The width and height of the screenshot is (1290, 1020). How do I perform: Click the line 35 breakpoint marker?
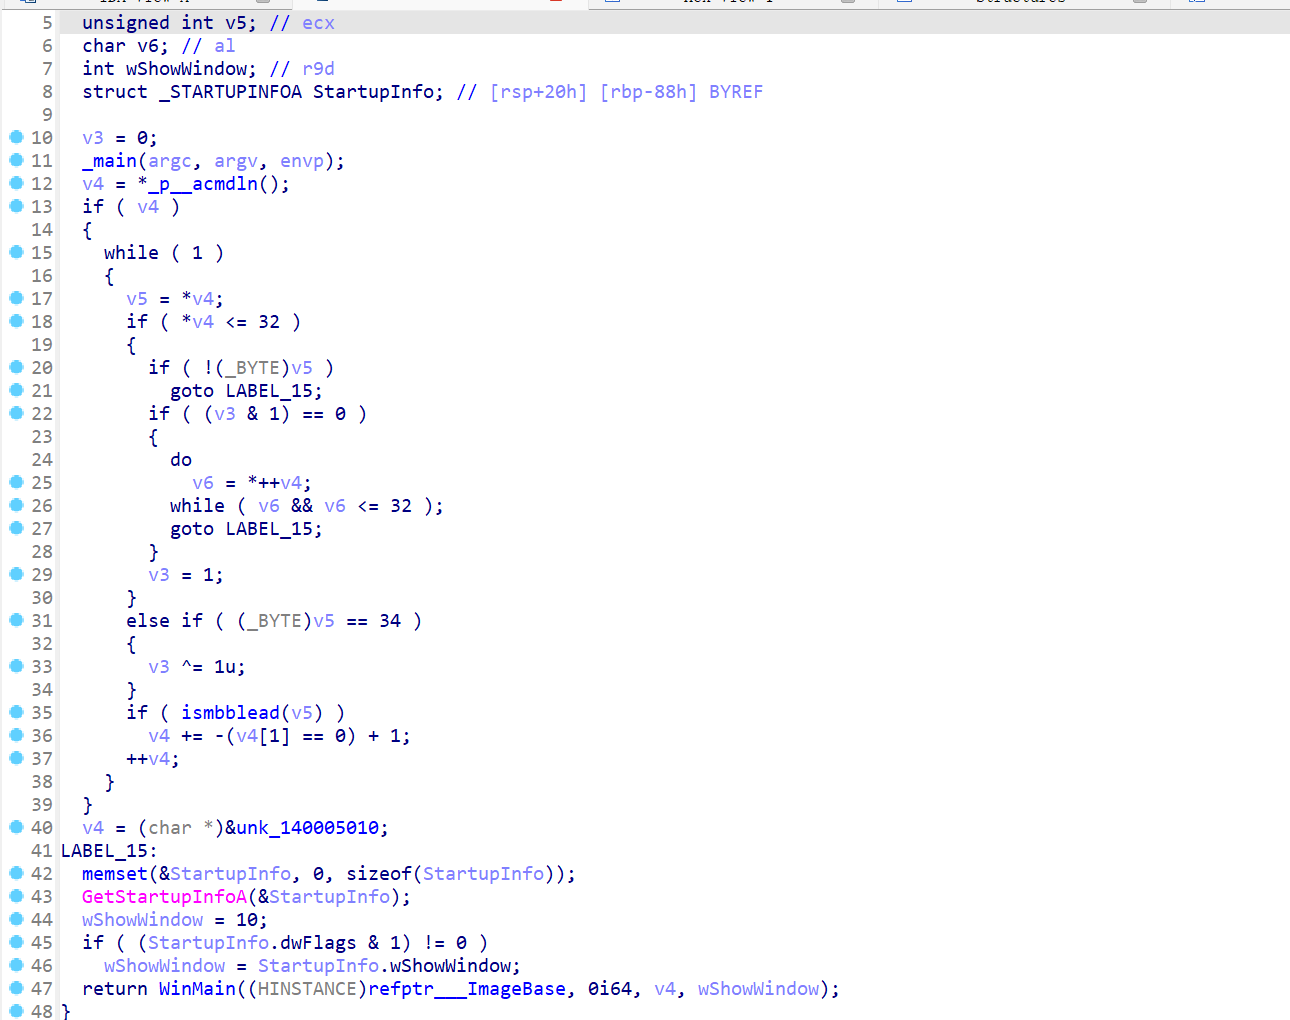(x=16, y=712)
